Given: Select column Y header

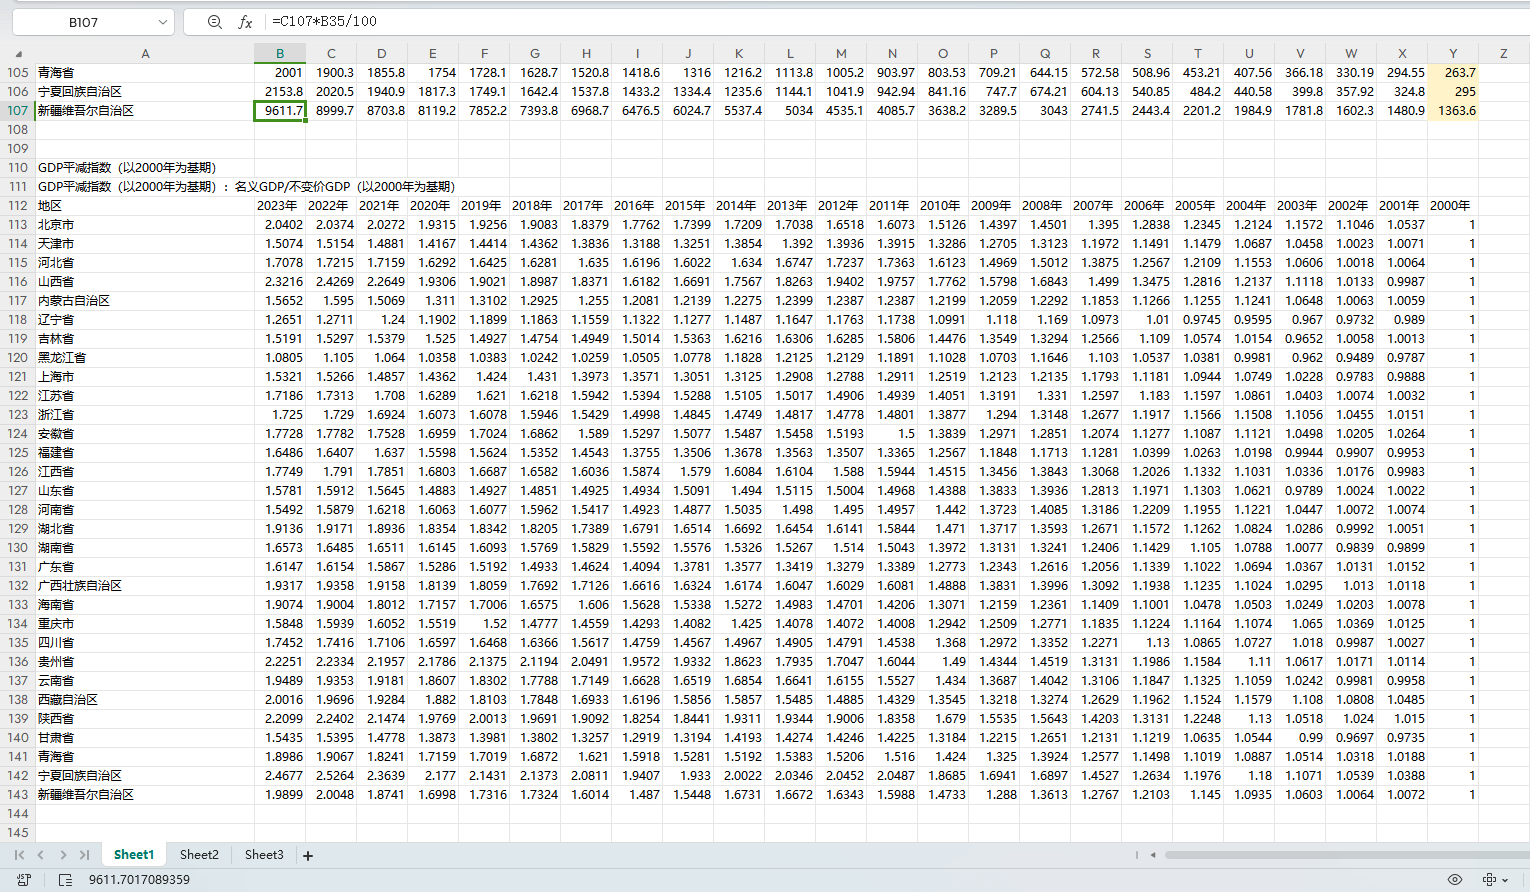Looking at the screenshot, I should (x=1453, y=54).
